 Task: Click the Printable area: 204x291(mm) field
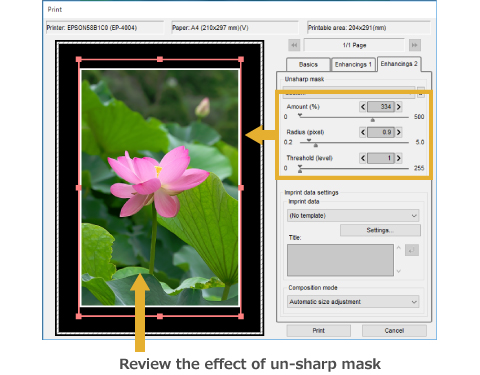[369, 28]
